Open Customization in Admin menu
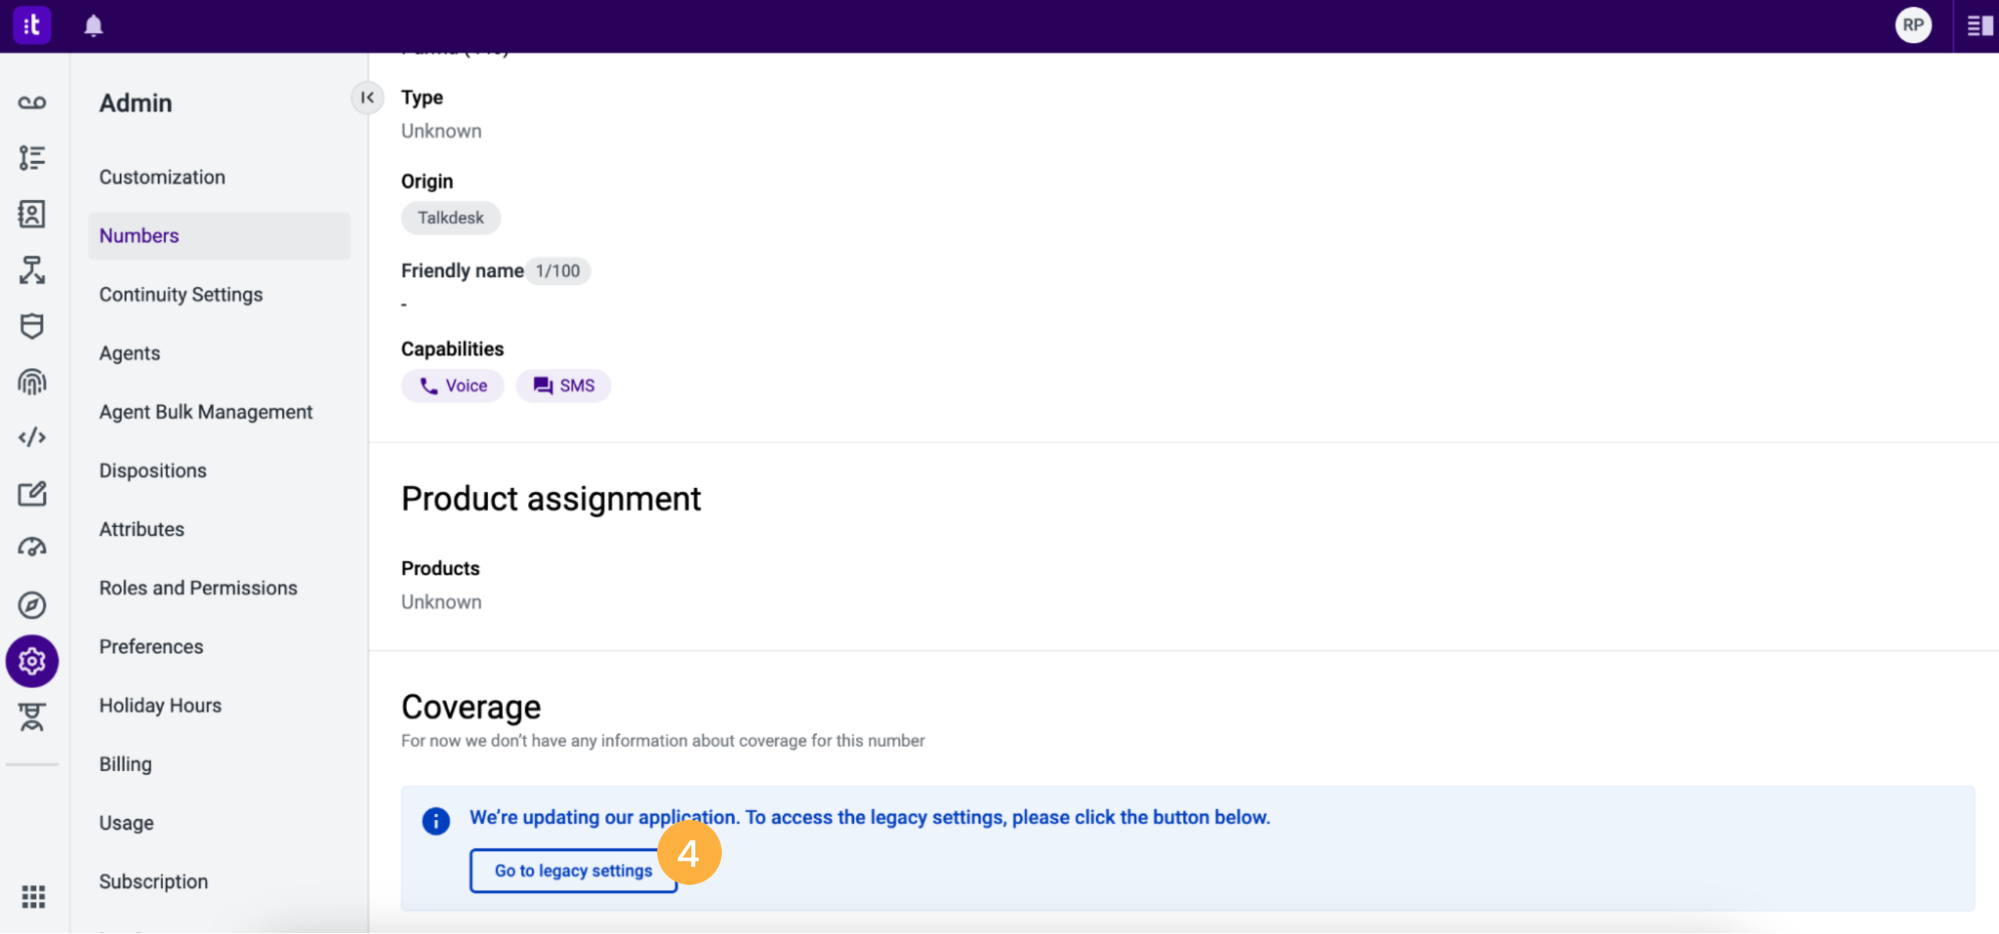Viewport: 1999px width, 934px height. tap(162, 177)
